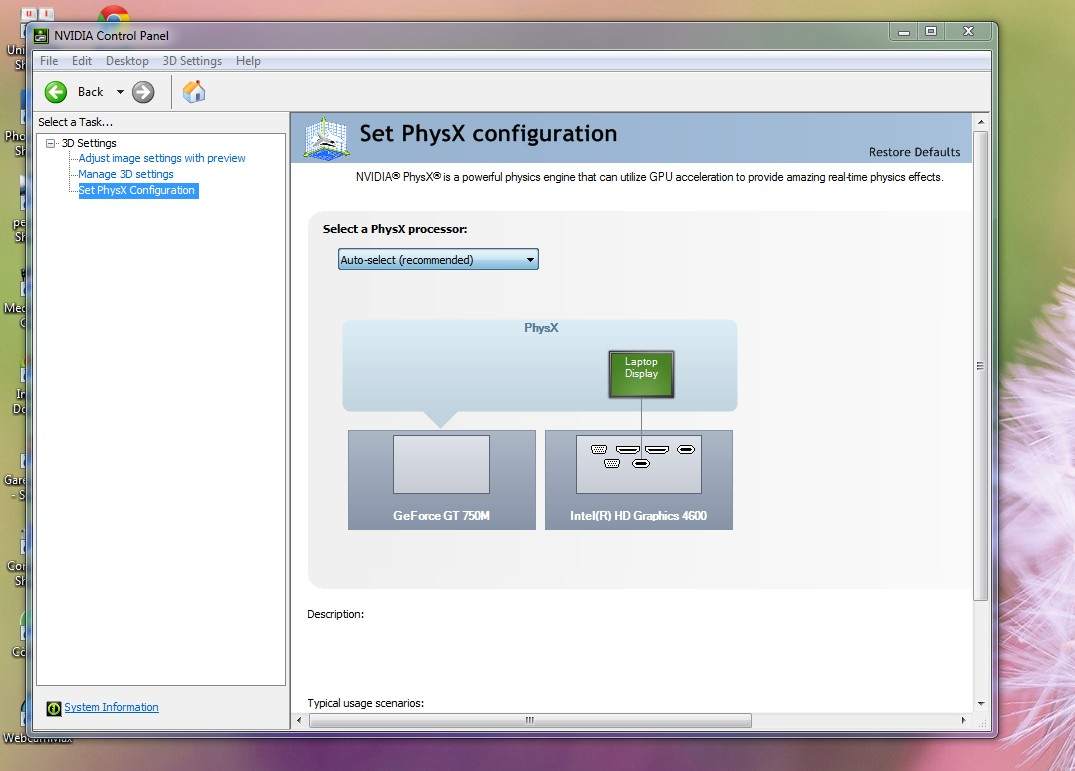Click the horizontal scrollbar left arrow
This screenshot has height=771, width=1075.
pos(299,720)
